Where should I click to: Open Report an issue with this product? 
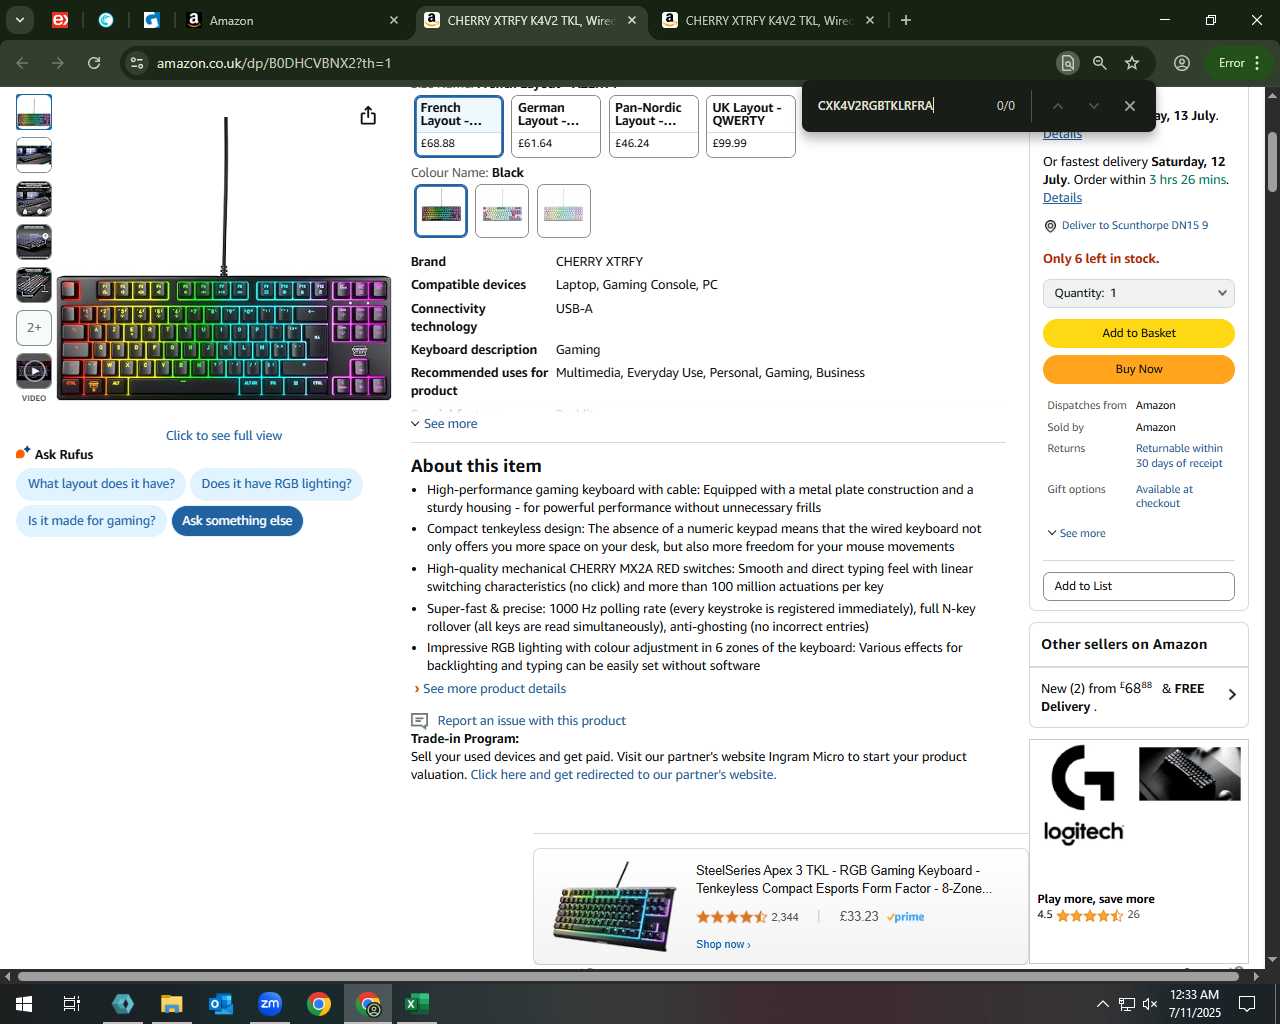[531, 721]
